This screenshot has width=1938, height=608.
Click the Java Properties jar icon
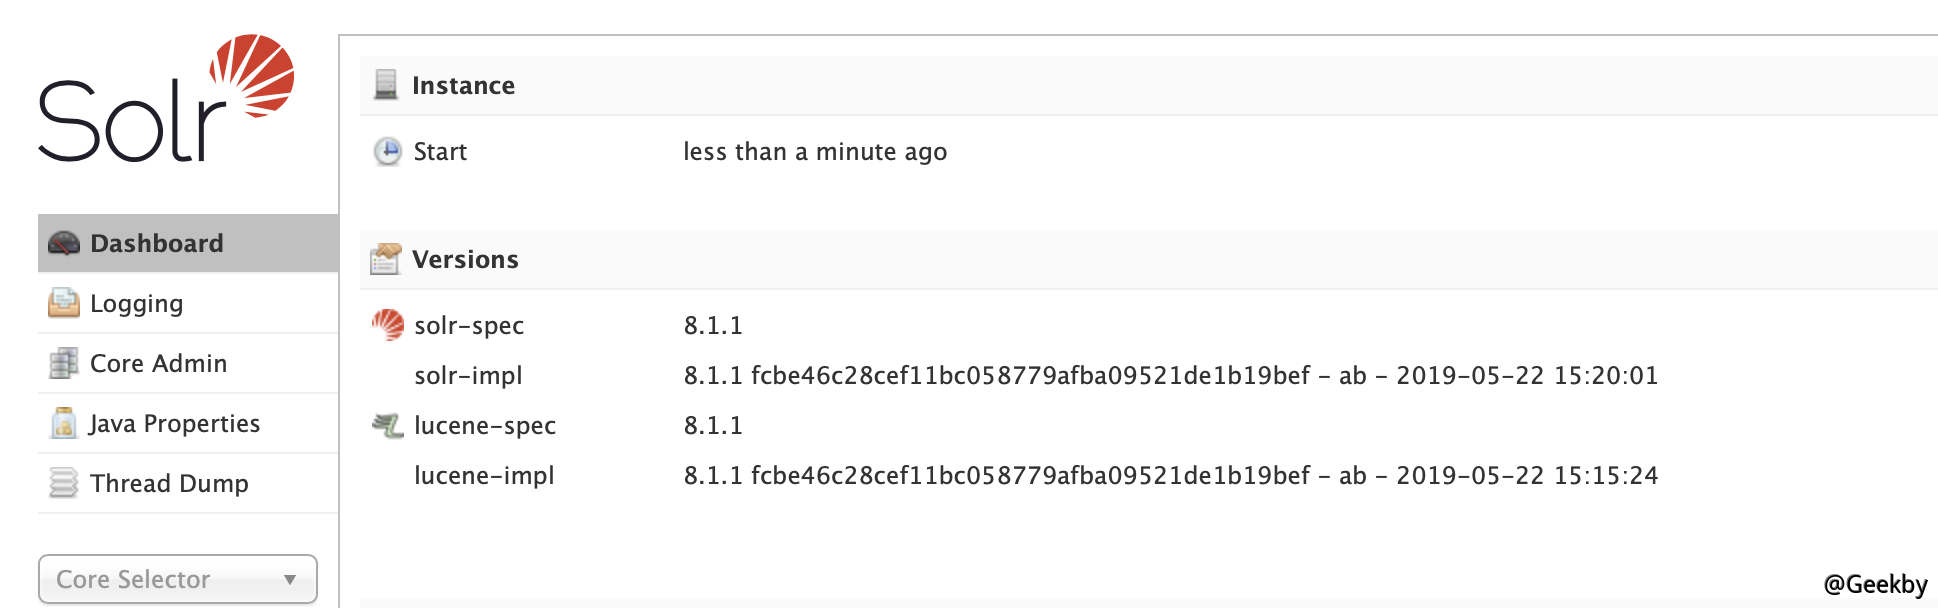pos(63,423)
